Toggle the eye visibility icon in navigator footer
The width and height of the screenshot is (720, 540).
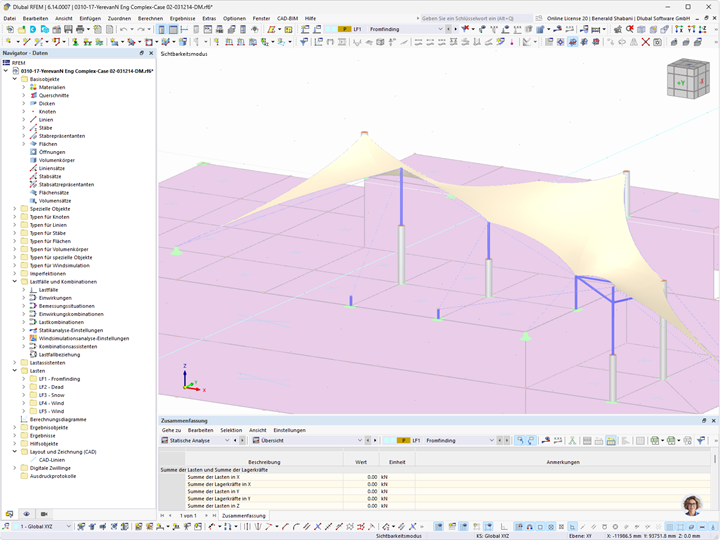click(x=27, y=514)
